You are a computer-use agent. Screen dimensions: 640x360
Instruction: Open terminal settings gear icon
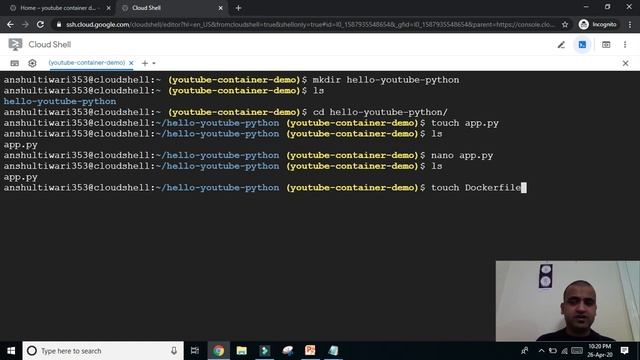tap(32, 63)
